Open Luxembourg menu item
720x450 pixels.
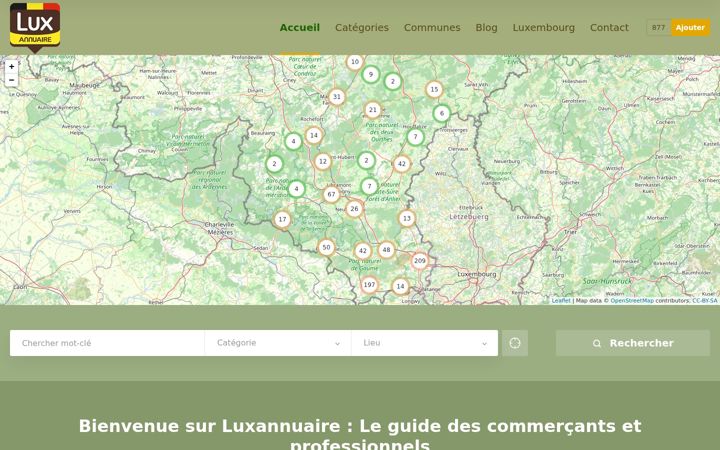click(x=544, y=28)
